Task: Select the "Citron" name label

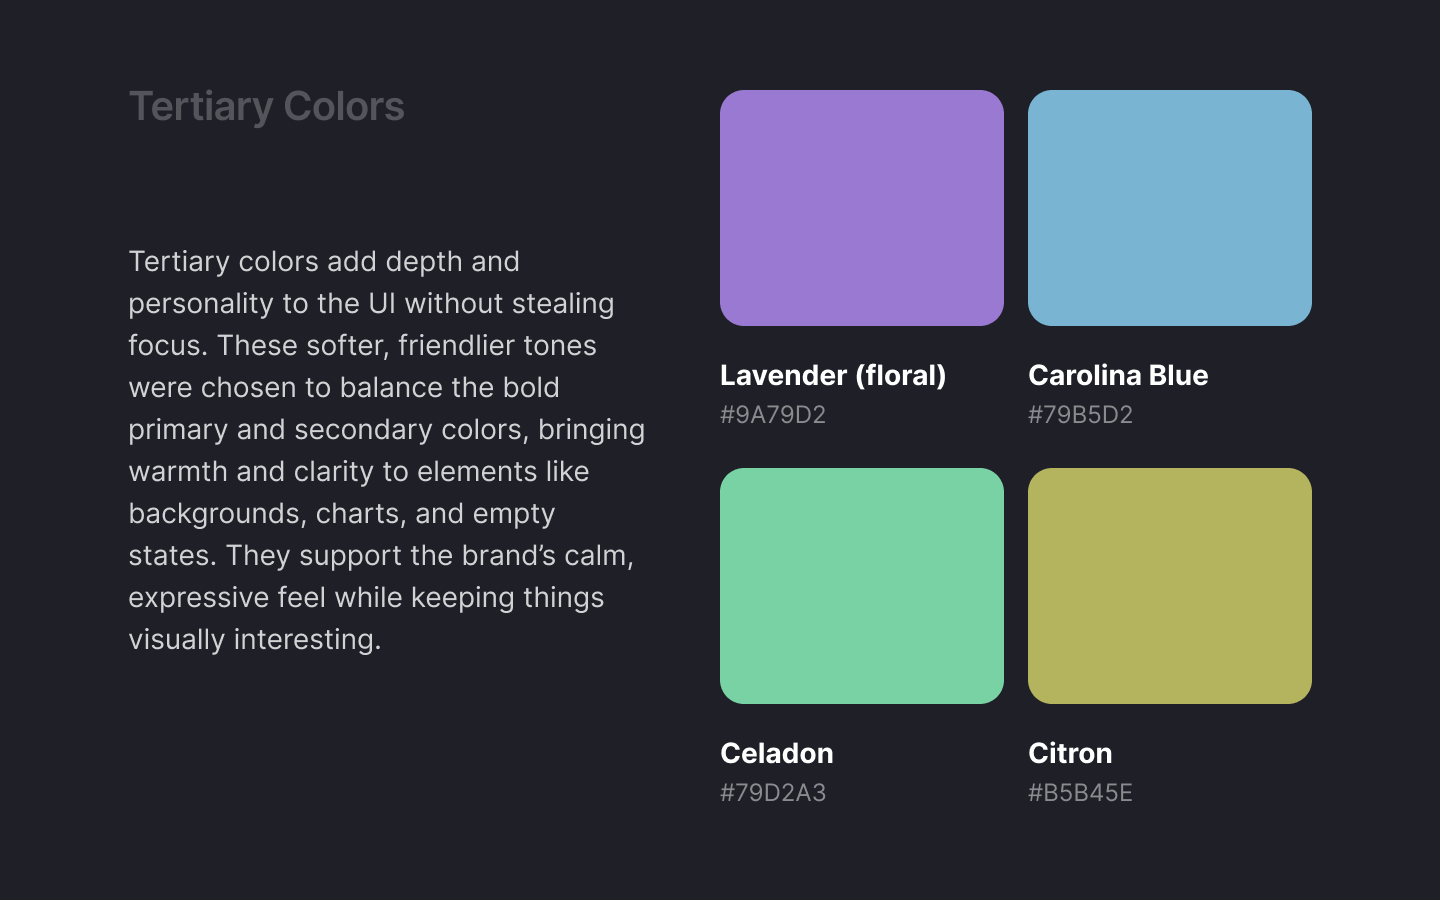Action: (x=1070, y=753)
